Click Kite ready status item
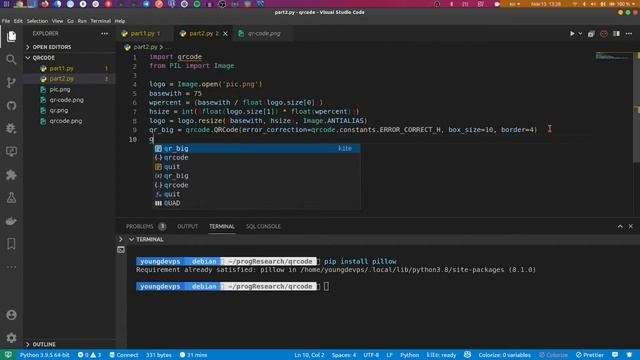Image resolution: width=640 pixels, height=360 pixels. point(441,355)
